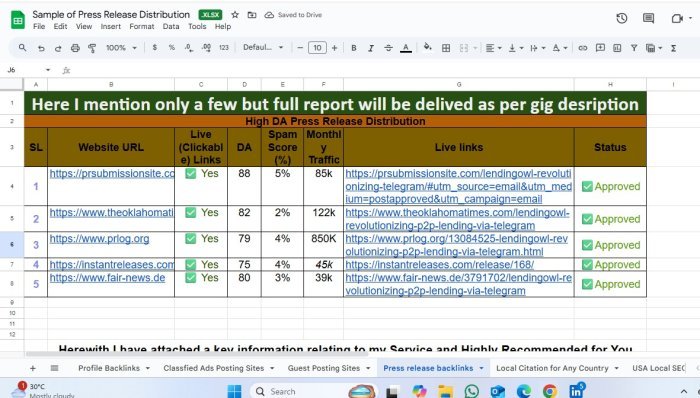Star the document
The height and width of the screenshot is (398, 700).
pyautogui.click(x=235, y=15)
